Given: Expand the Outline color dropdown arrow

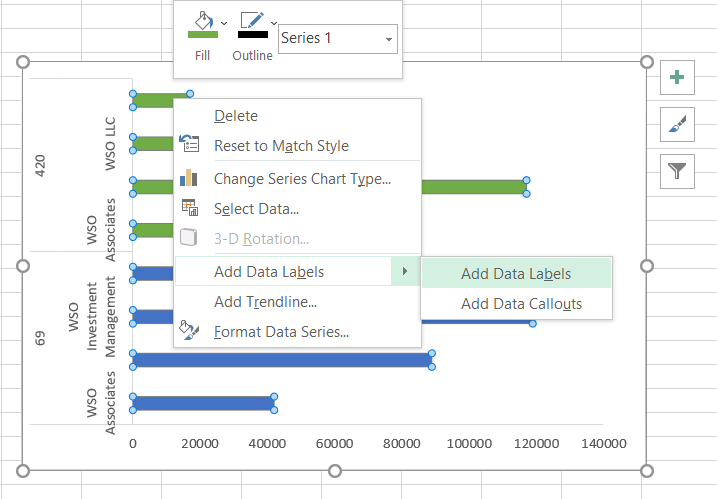Looking at the screenshot, I should [273, 22].
